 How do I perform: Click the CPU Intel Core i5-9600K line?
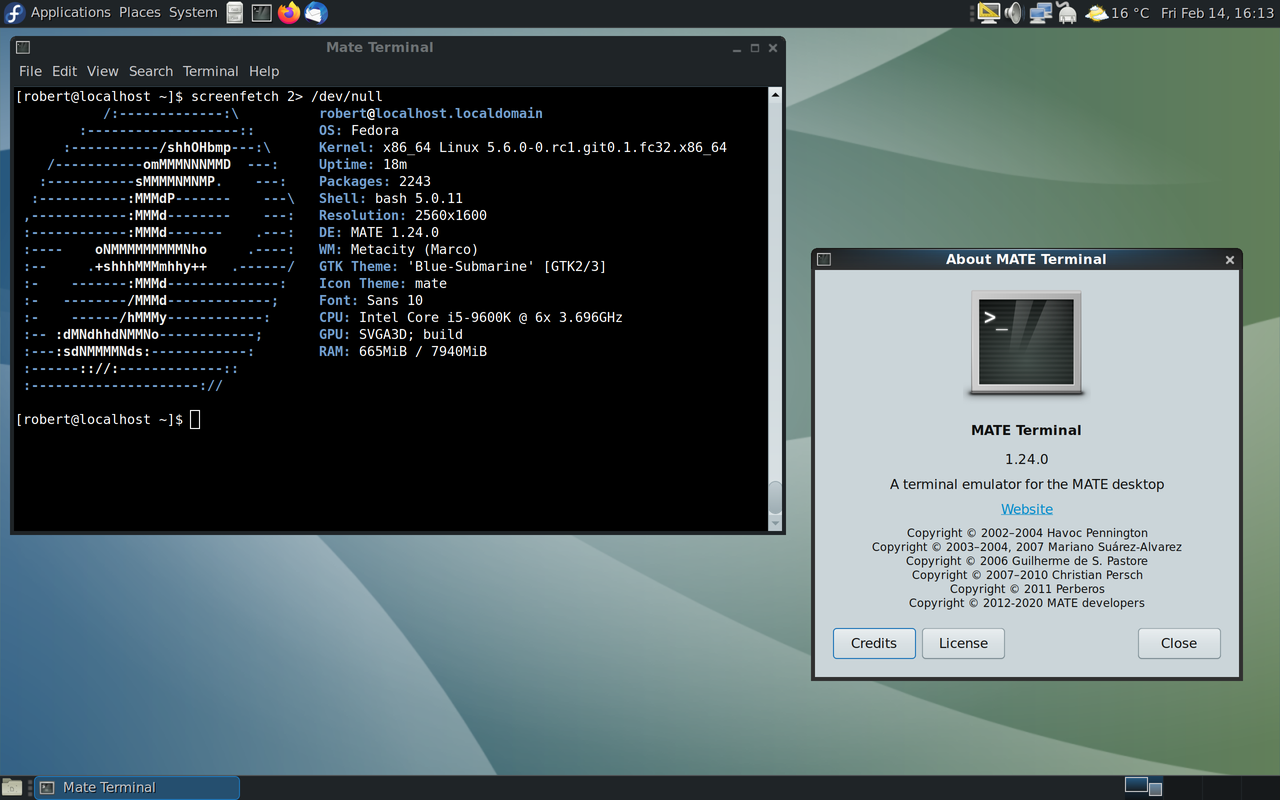[471, 318]
